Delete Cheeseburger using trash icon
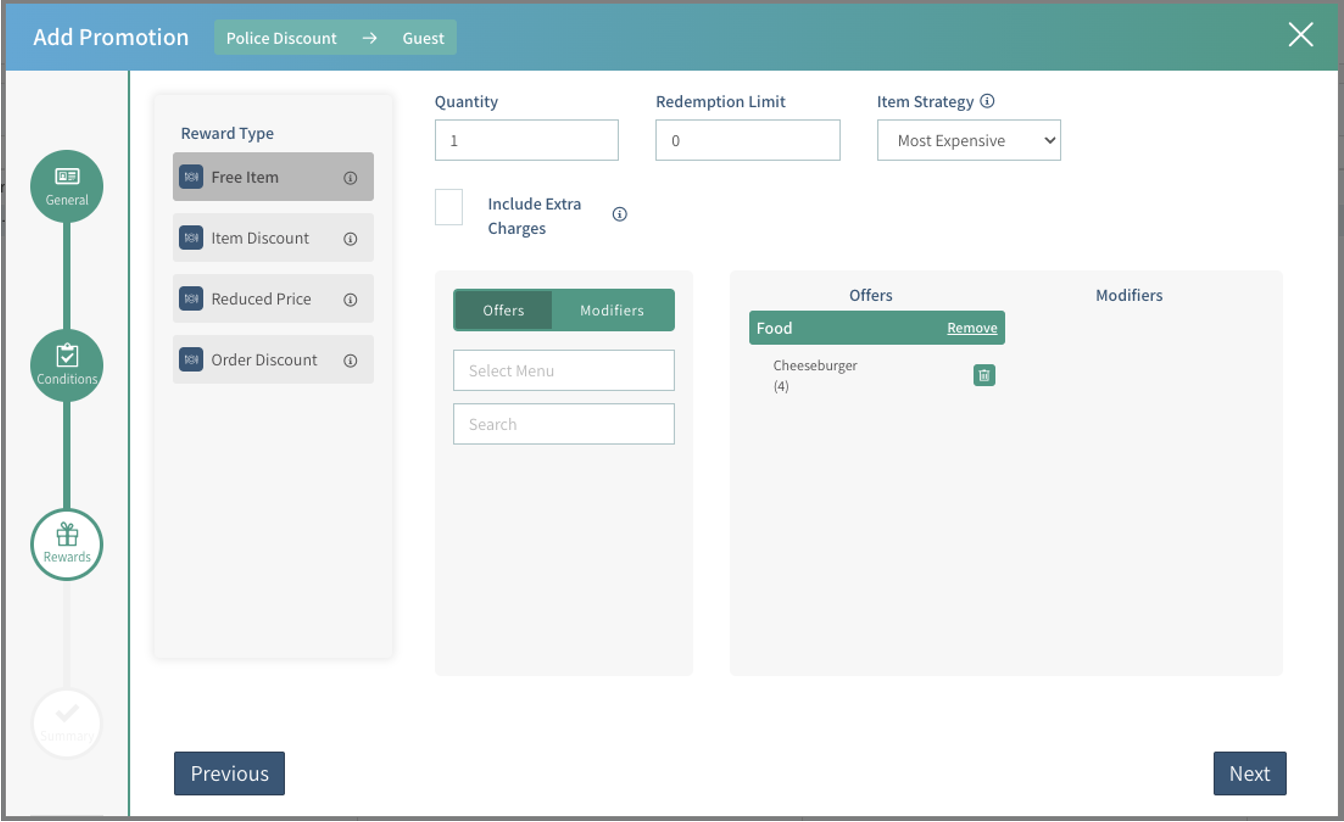 (984, 375)
